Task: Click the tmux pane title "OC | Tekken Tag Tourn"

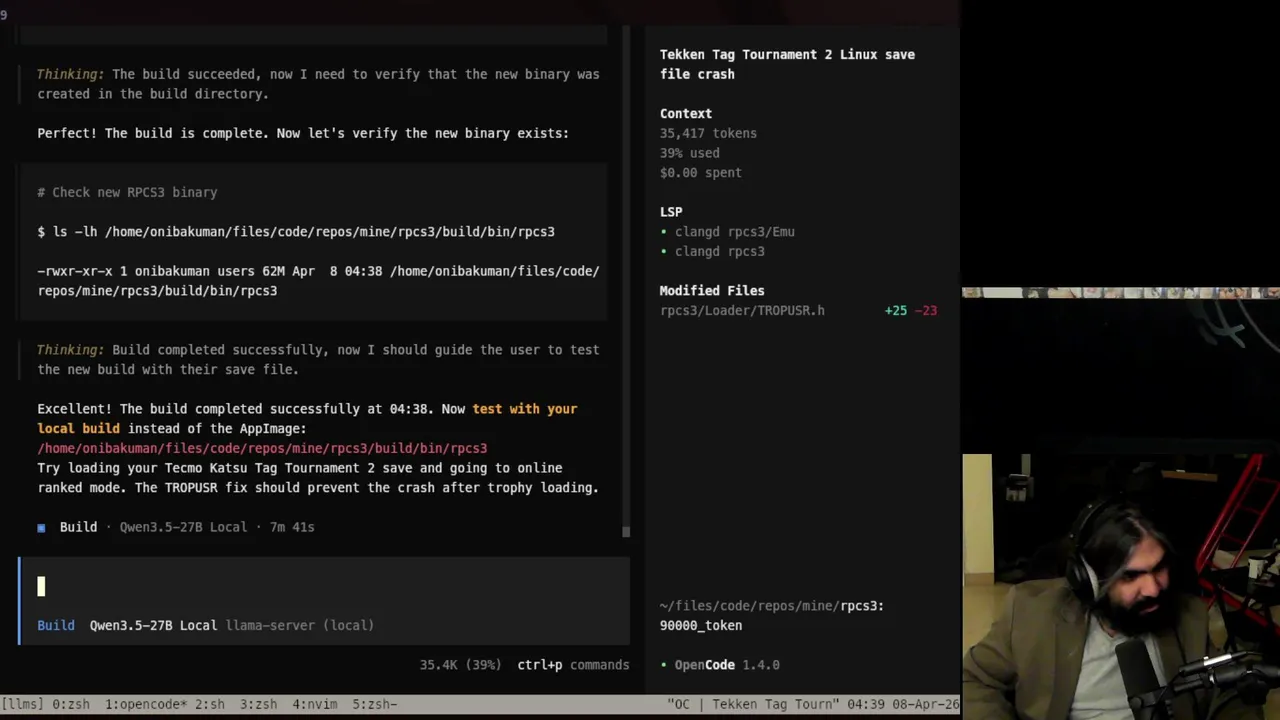Action: (x=755, y=704)
